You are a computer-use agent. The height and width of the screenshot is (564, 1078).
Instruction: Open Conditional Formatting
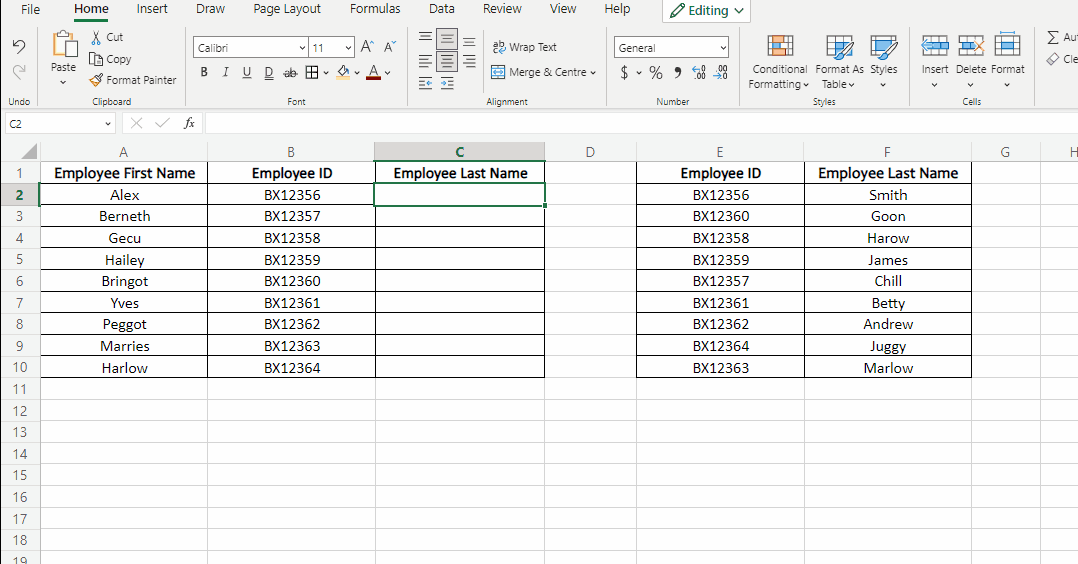780,61
